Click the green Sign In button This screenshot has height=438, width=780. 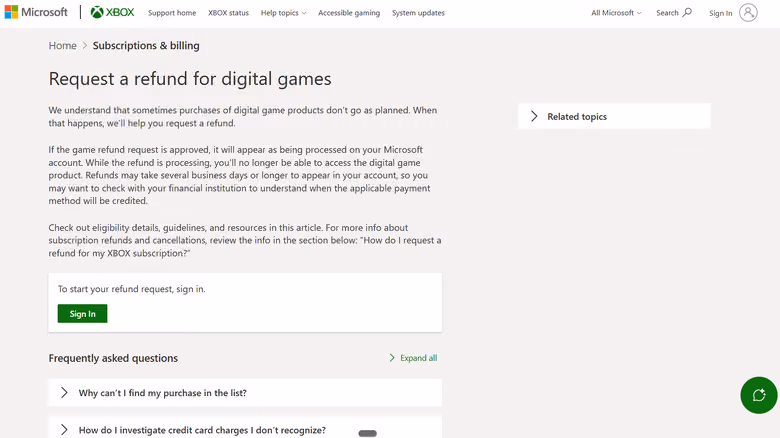pyautogui.click(x=83, y=314)
